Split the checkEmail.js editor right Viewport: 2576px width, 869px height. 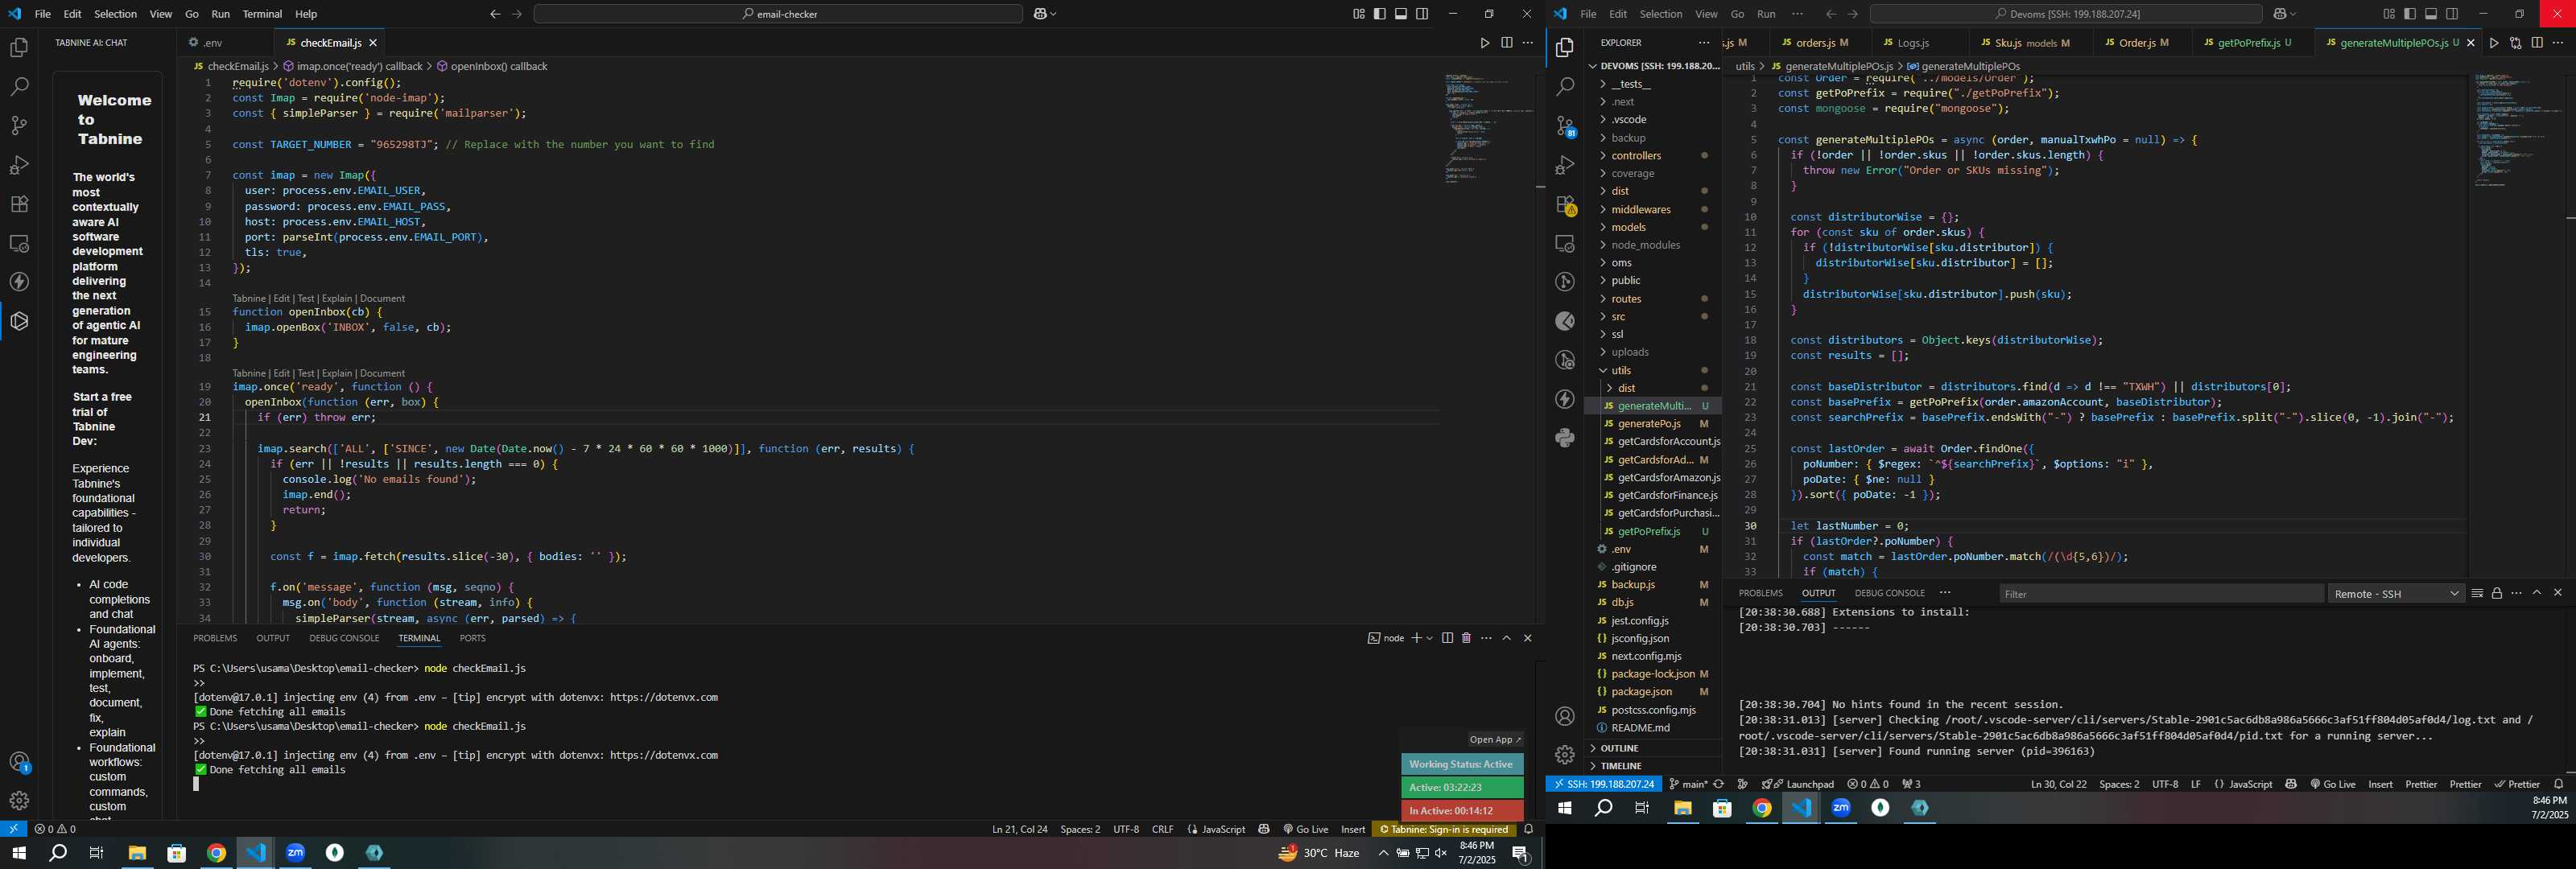1506,43
